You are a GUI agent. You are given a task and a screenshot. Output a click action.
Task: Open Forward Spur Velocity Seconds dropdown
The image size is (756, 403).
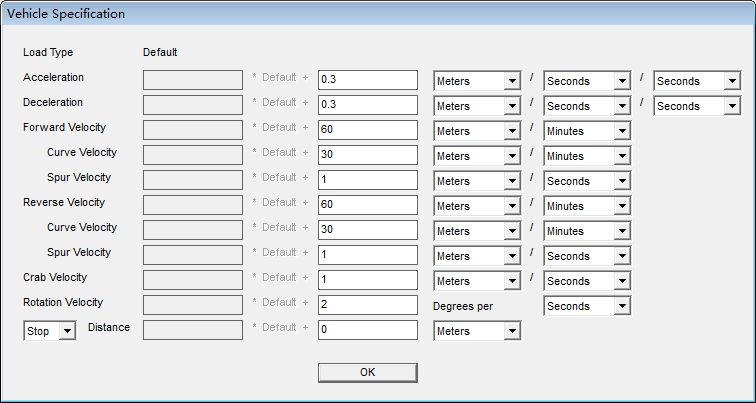point(587,181)
